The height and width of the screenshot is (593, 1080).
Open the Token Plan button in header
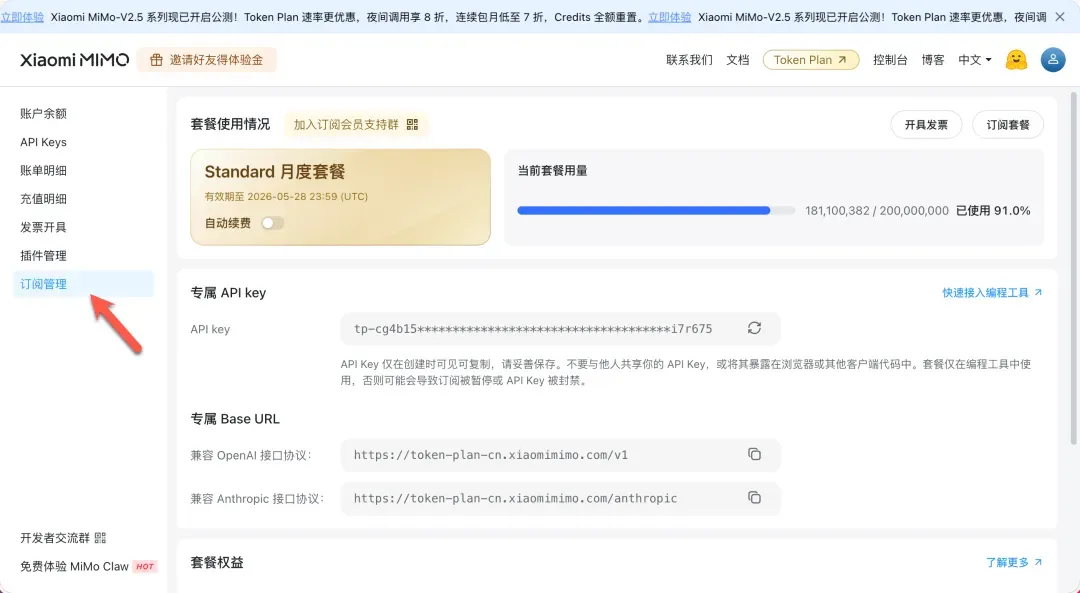point(811,60)
